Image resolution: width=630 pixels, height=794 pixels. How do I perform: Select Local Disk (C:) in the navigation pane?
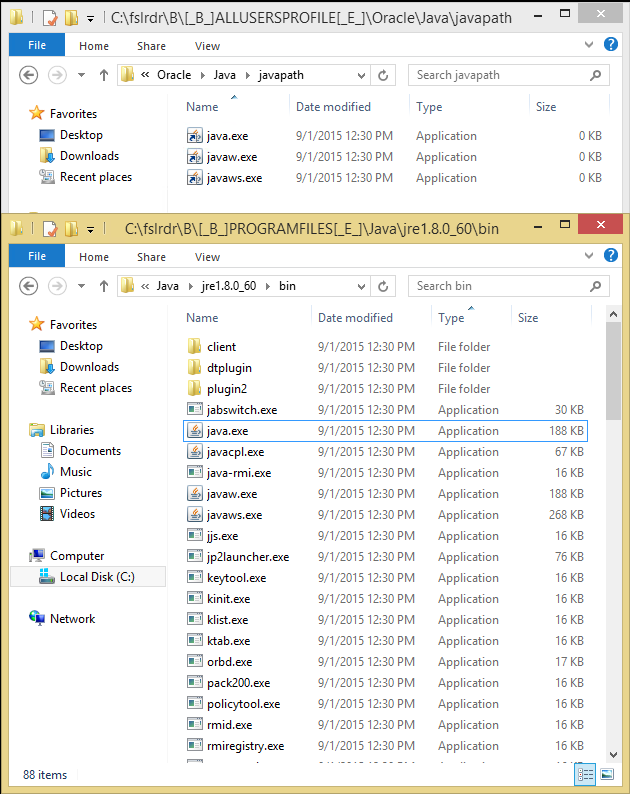(96, 577)
